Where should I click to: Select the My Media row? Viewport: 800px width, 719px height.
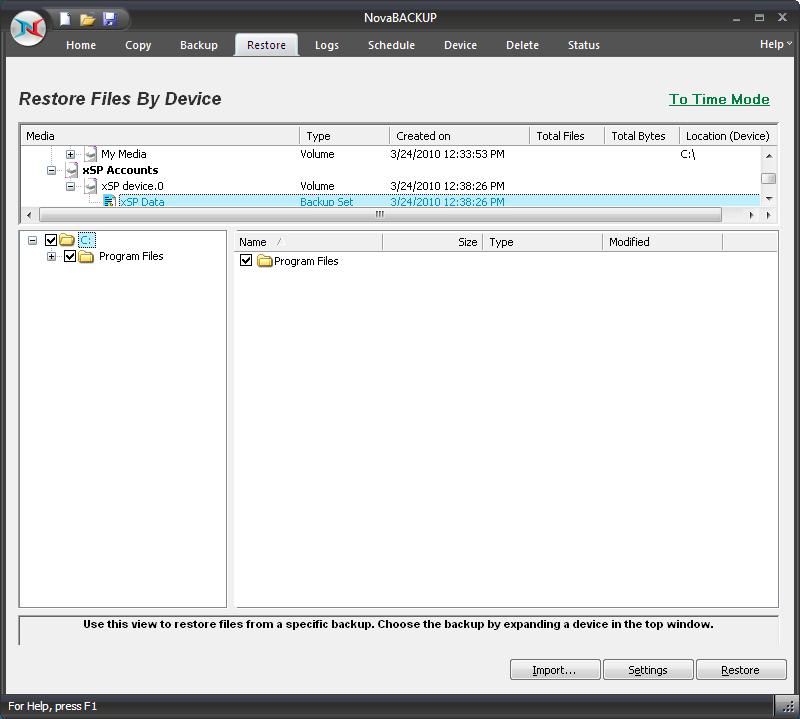coord(390,154)
